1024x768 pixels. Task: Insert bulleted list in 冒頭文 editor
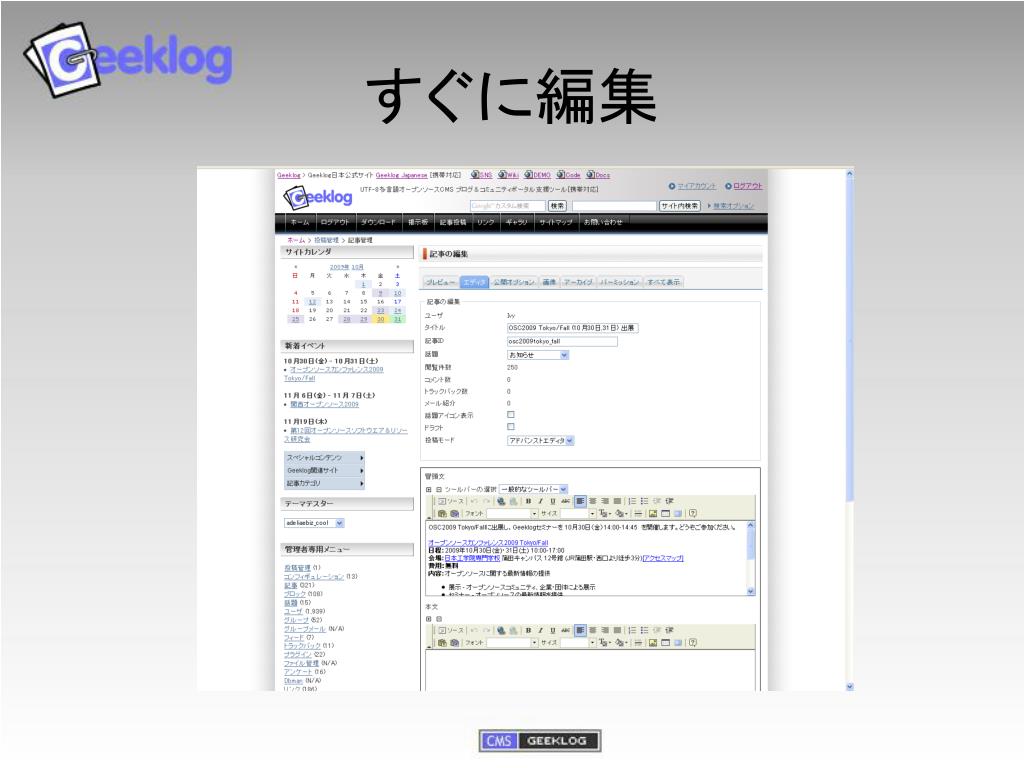click(644, 501)
